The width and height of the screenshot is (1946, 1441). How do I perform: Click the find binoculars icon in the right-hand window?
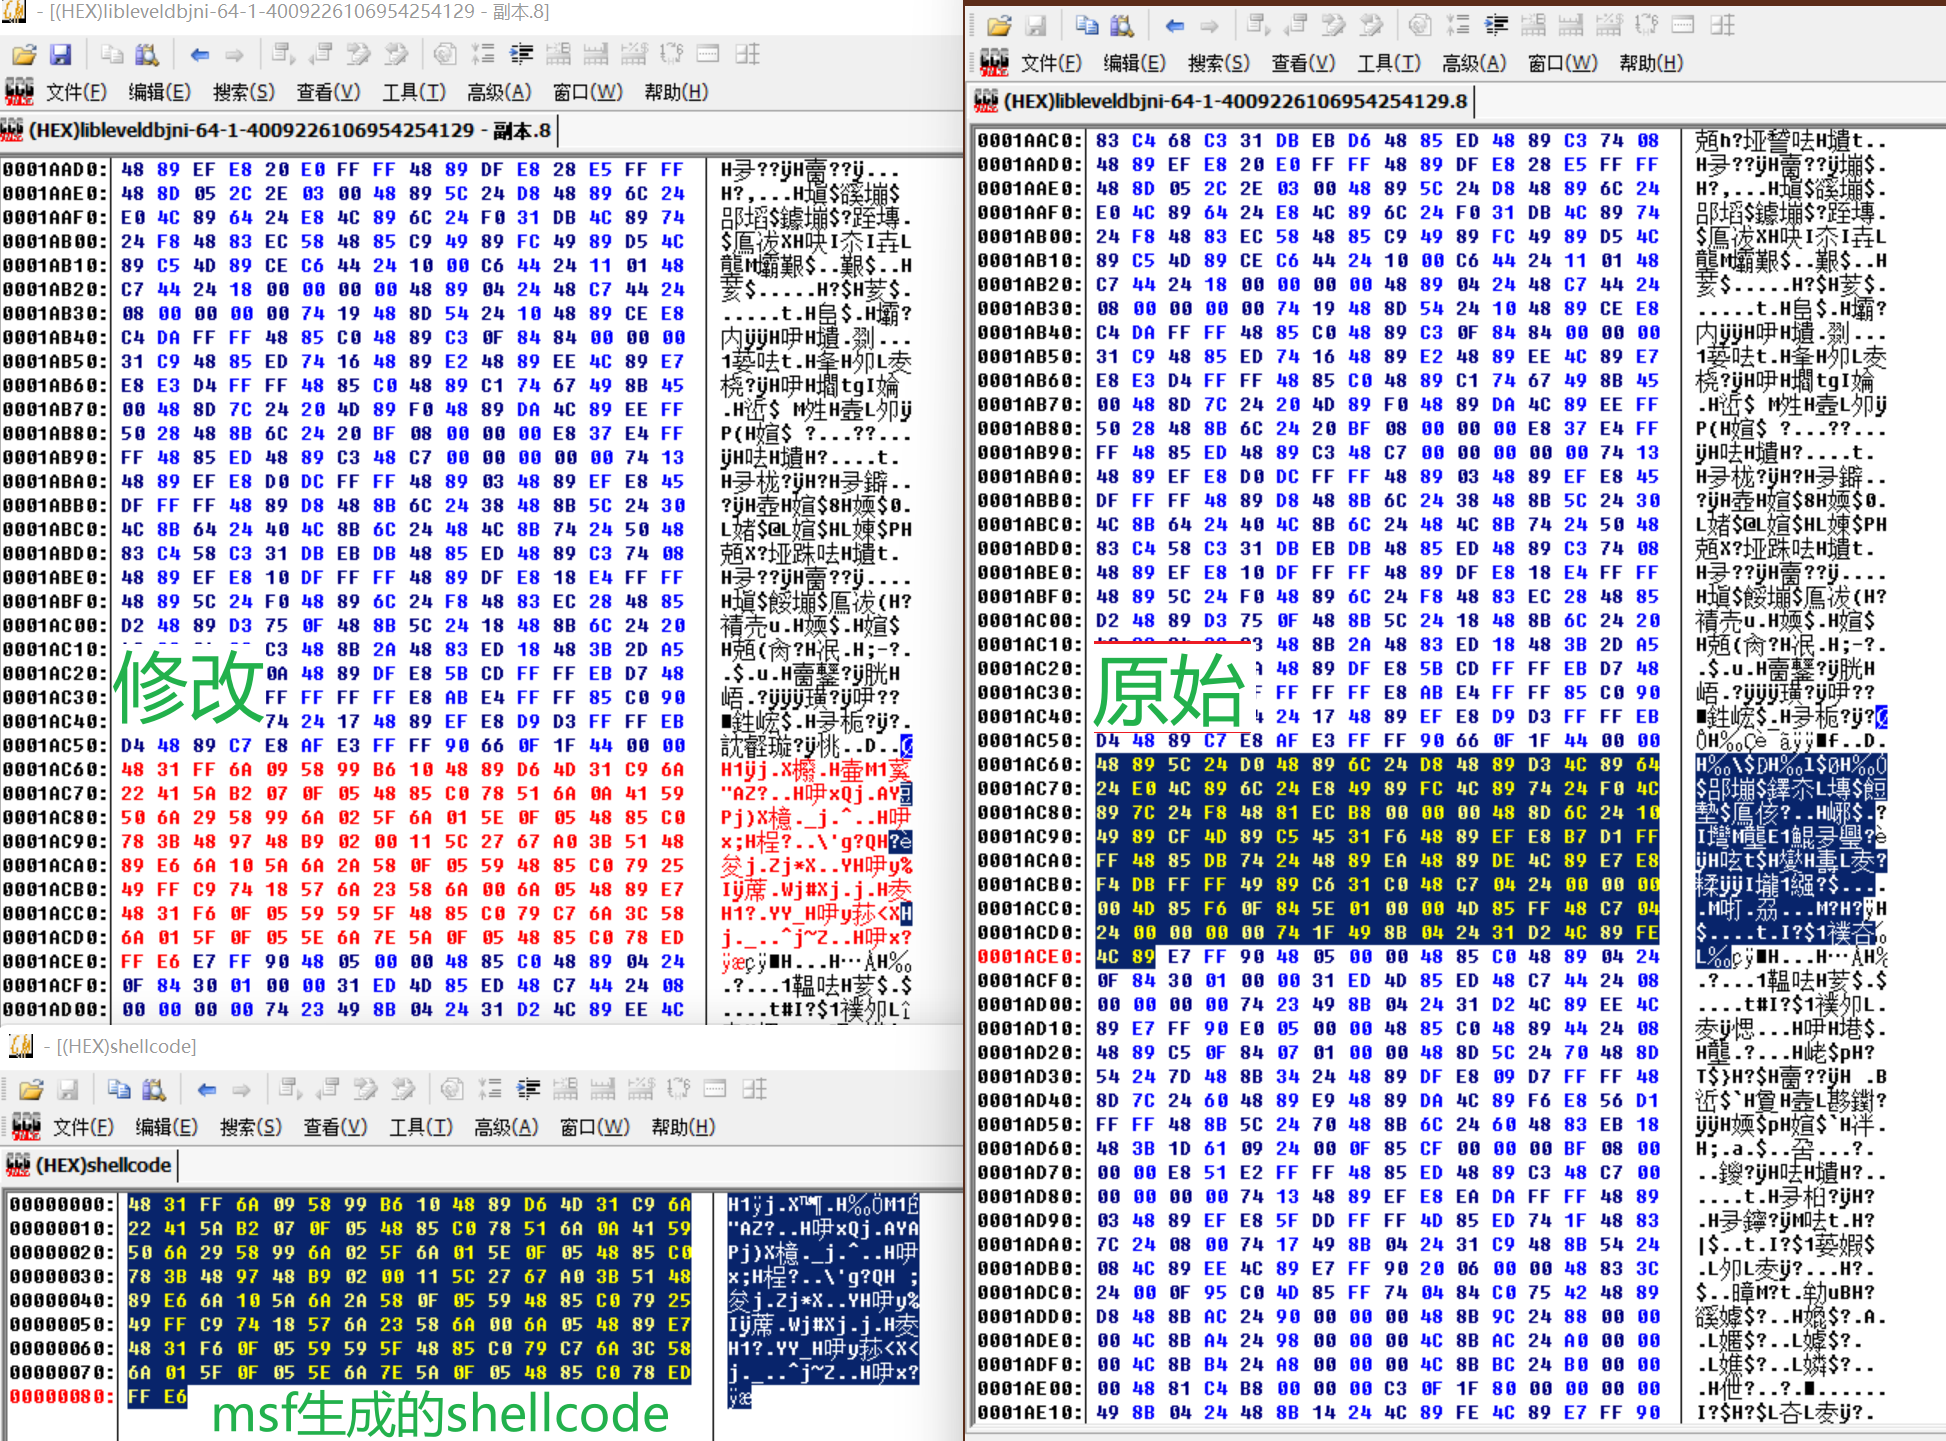1122,26
